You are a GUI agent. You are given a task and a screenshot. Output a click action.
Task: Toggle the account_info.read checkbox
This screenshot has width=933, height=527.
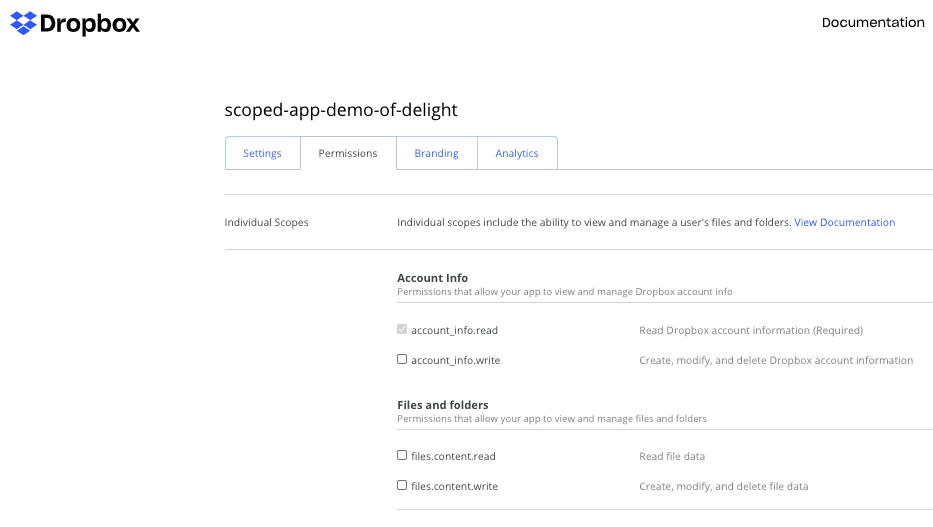[x=402, y=329]
